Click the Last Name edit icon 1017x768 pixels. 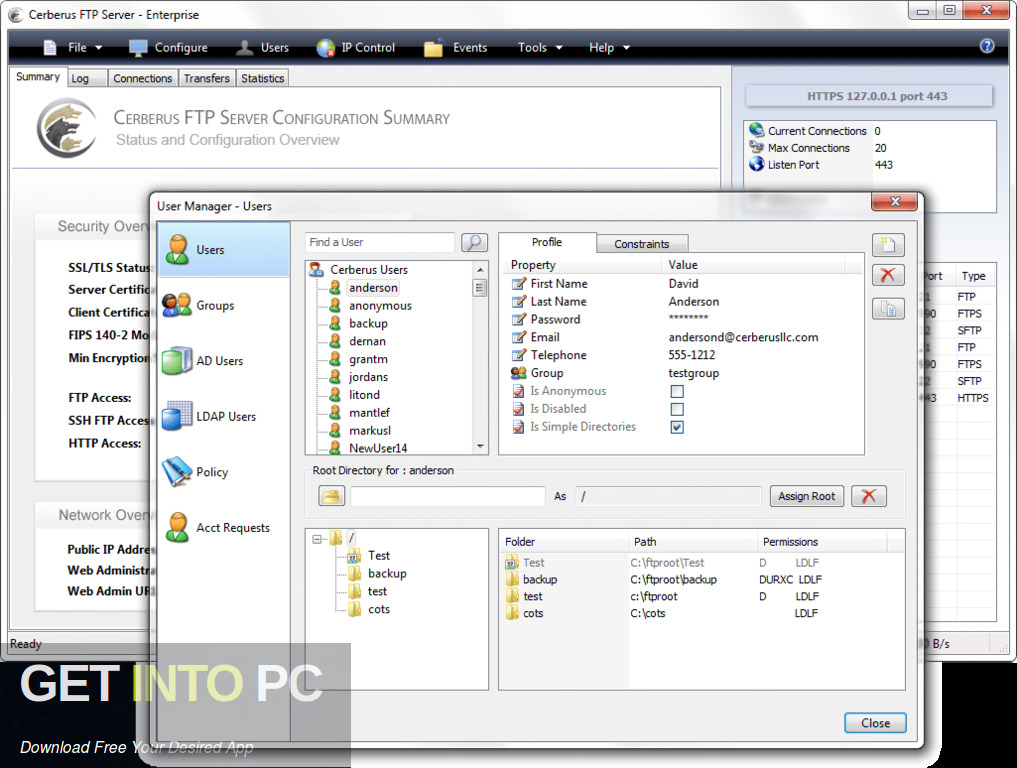tap(519, 302)
